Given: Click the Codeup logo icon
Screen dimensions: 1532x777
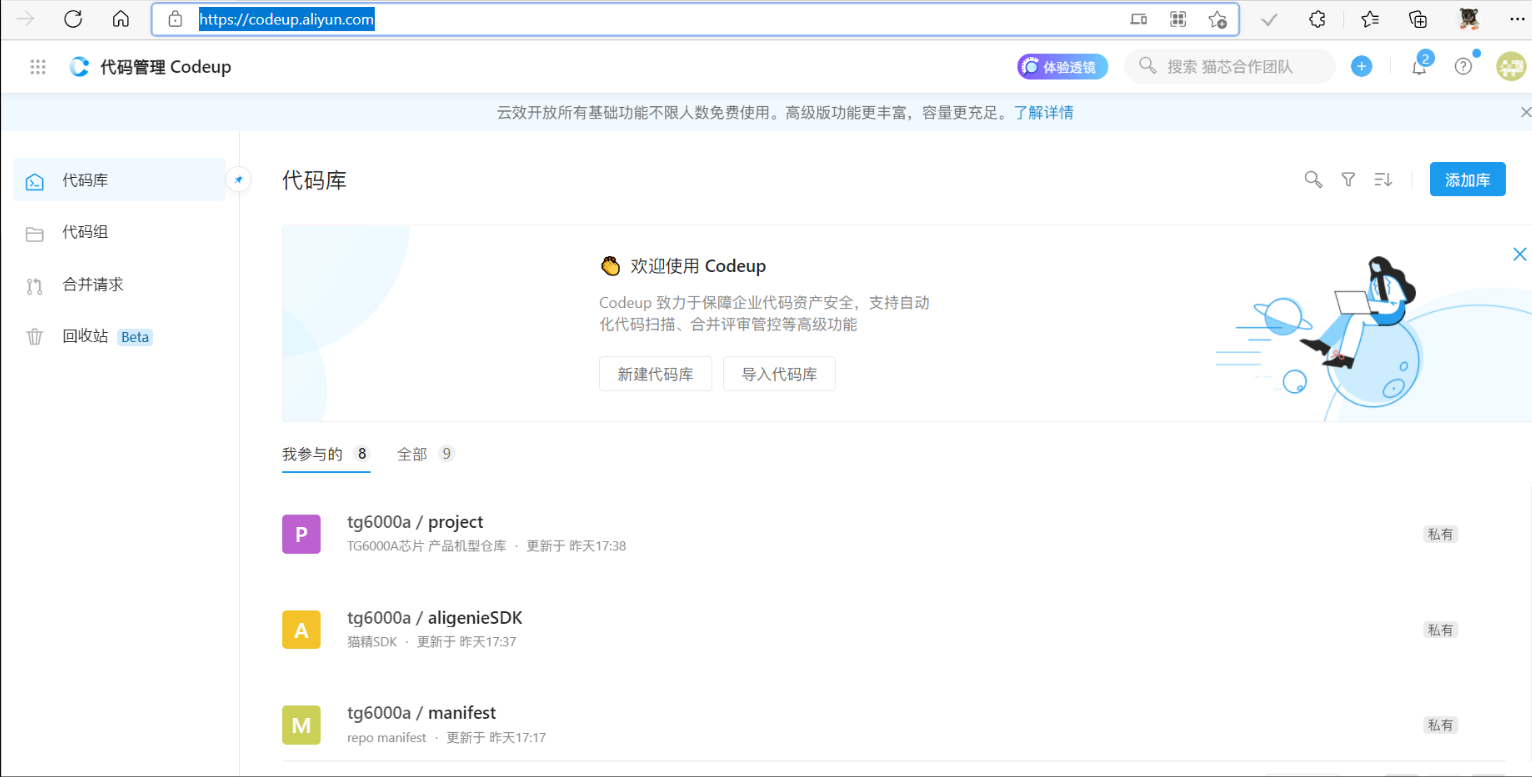Looking at the screenshot, I should pyautogui.click(x=79, y=67).
